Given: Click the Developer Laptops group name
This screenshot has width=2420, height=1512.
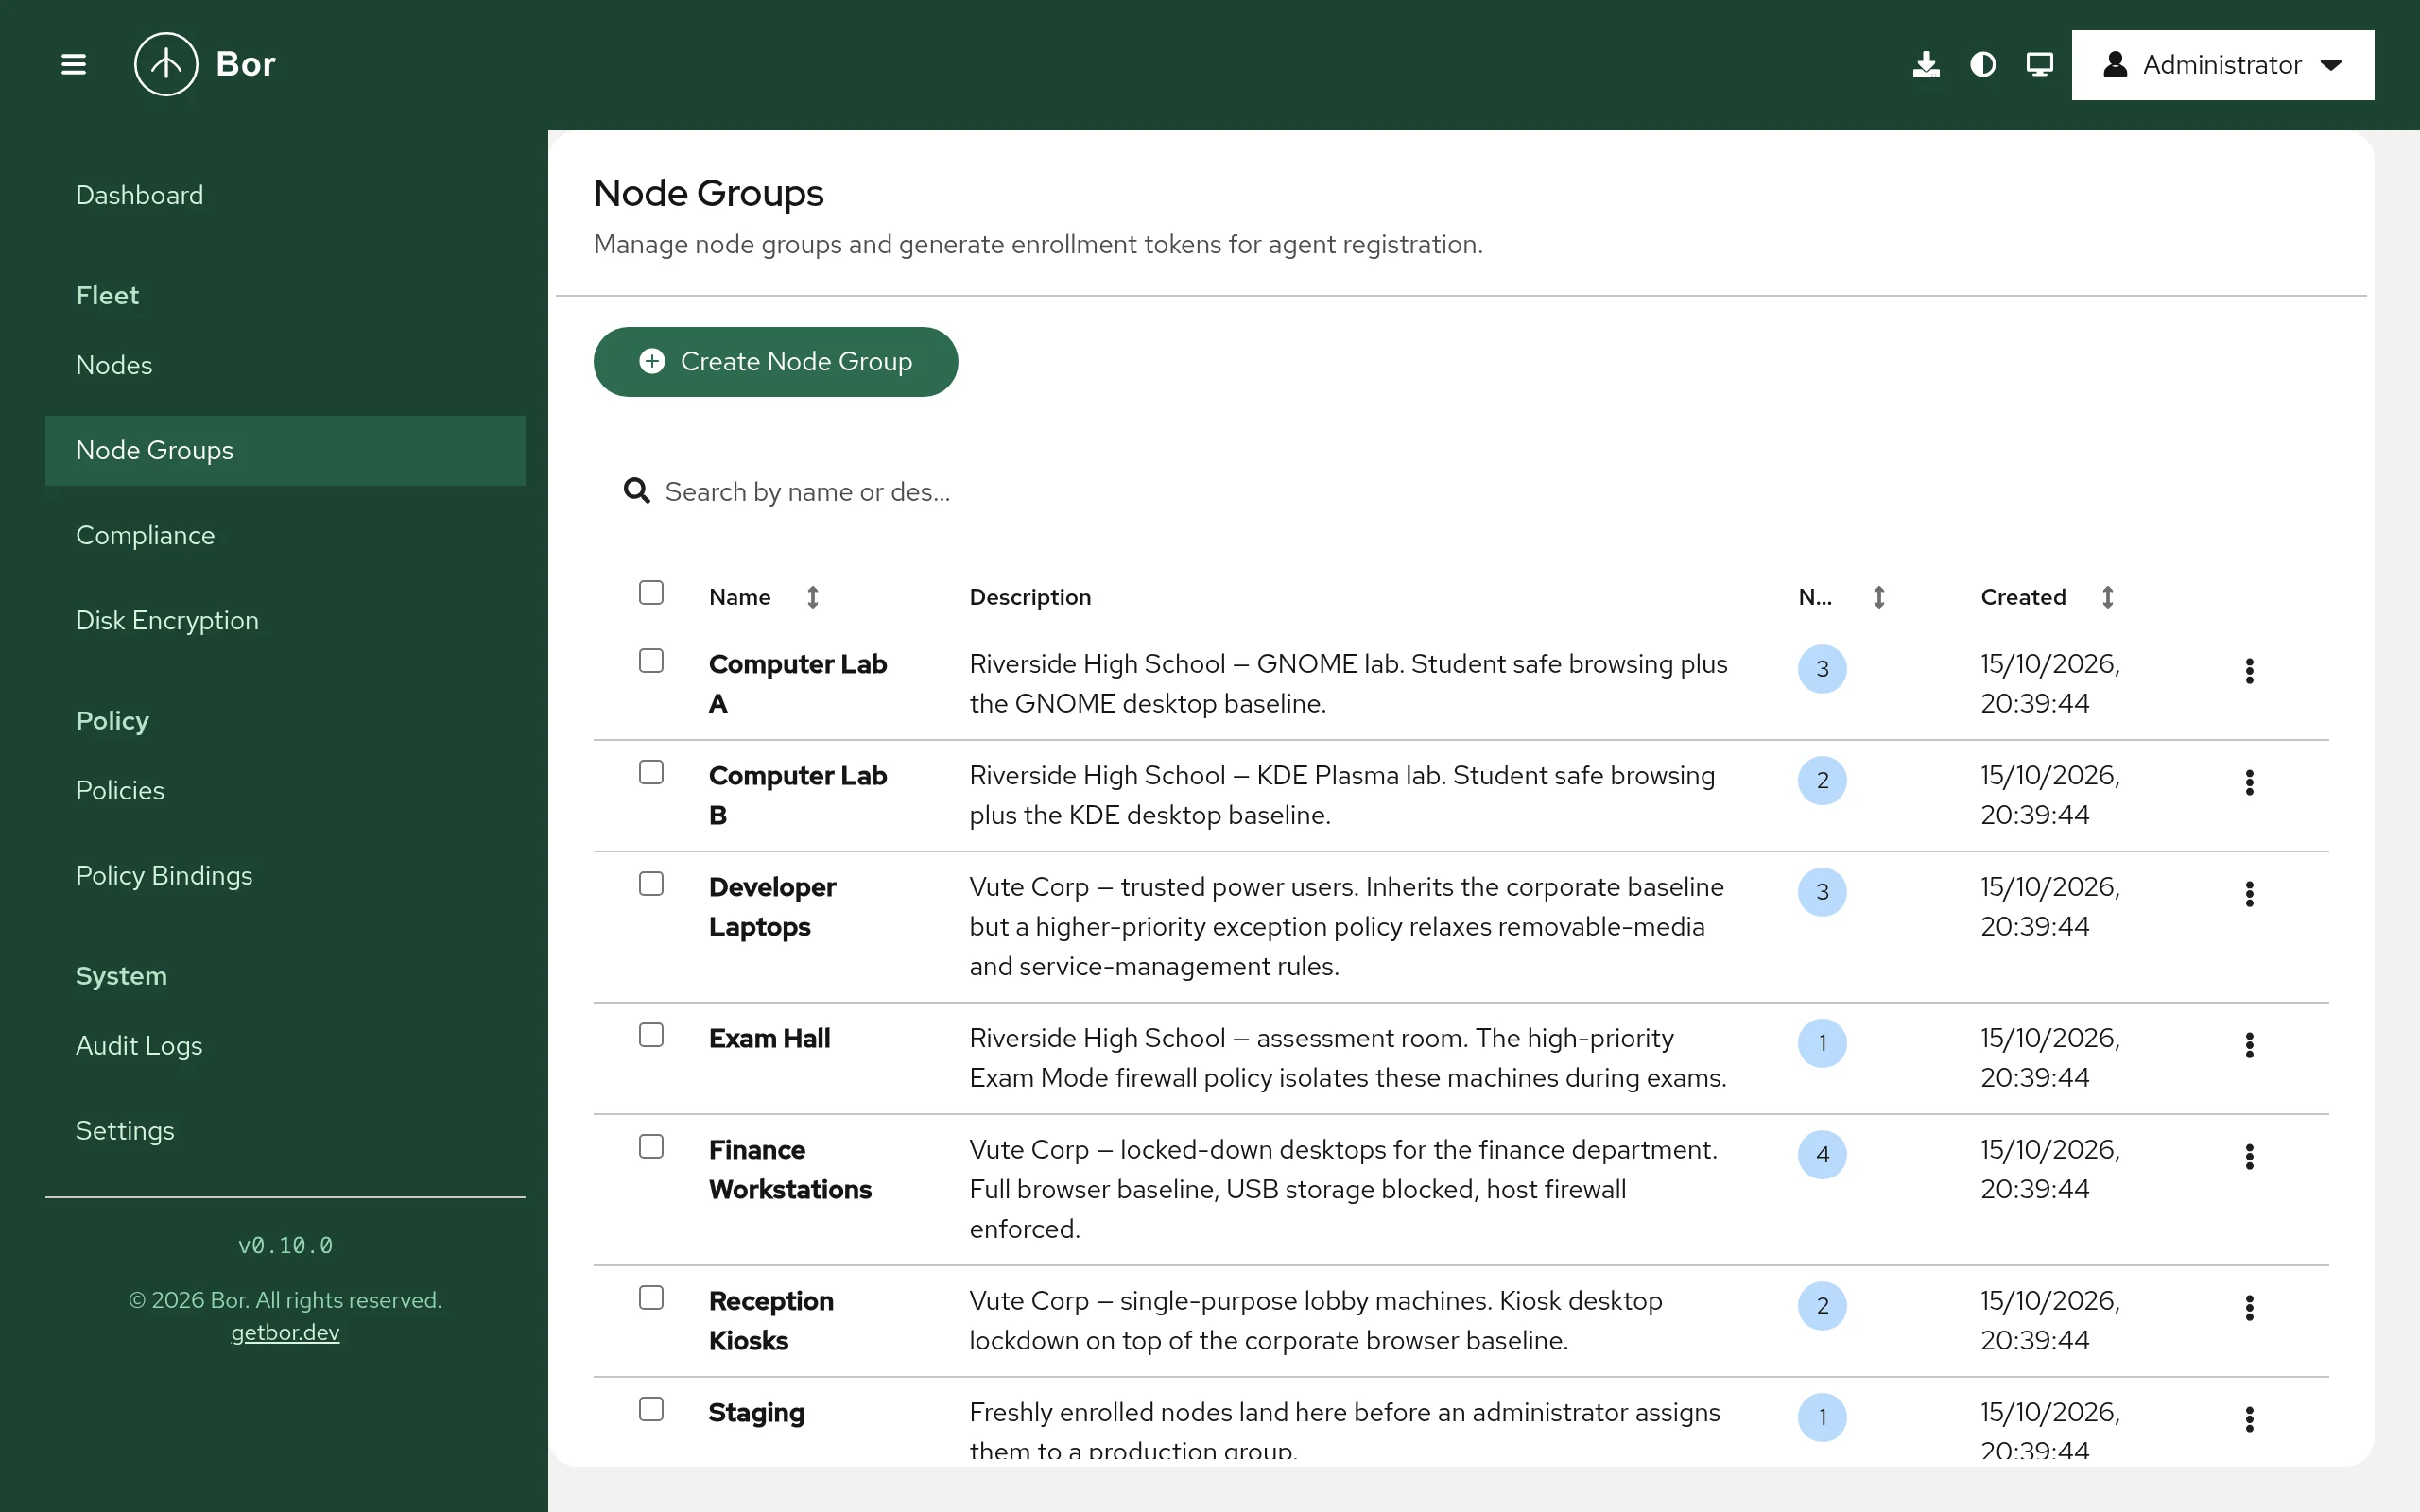Looking at the screenshot, I should click(x=772, y=907).
